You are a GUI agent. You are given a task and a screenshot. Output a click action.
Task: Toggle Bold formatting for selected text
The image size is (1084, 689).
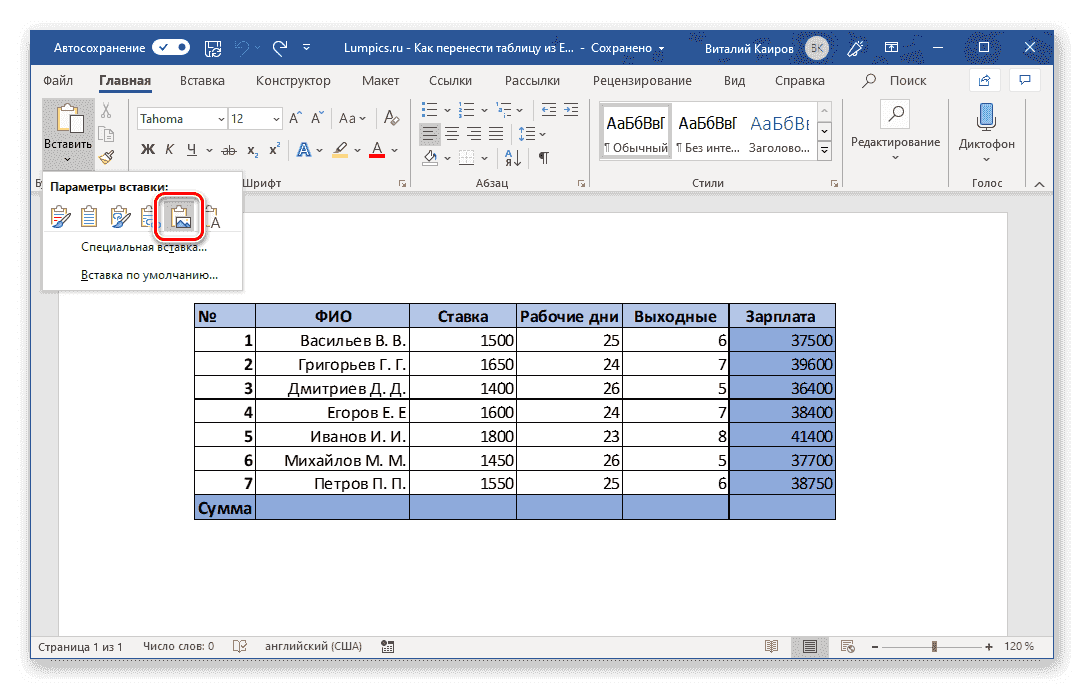[x=148, y=148]
